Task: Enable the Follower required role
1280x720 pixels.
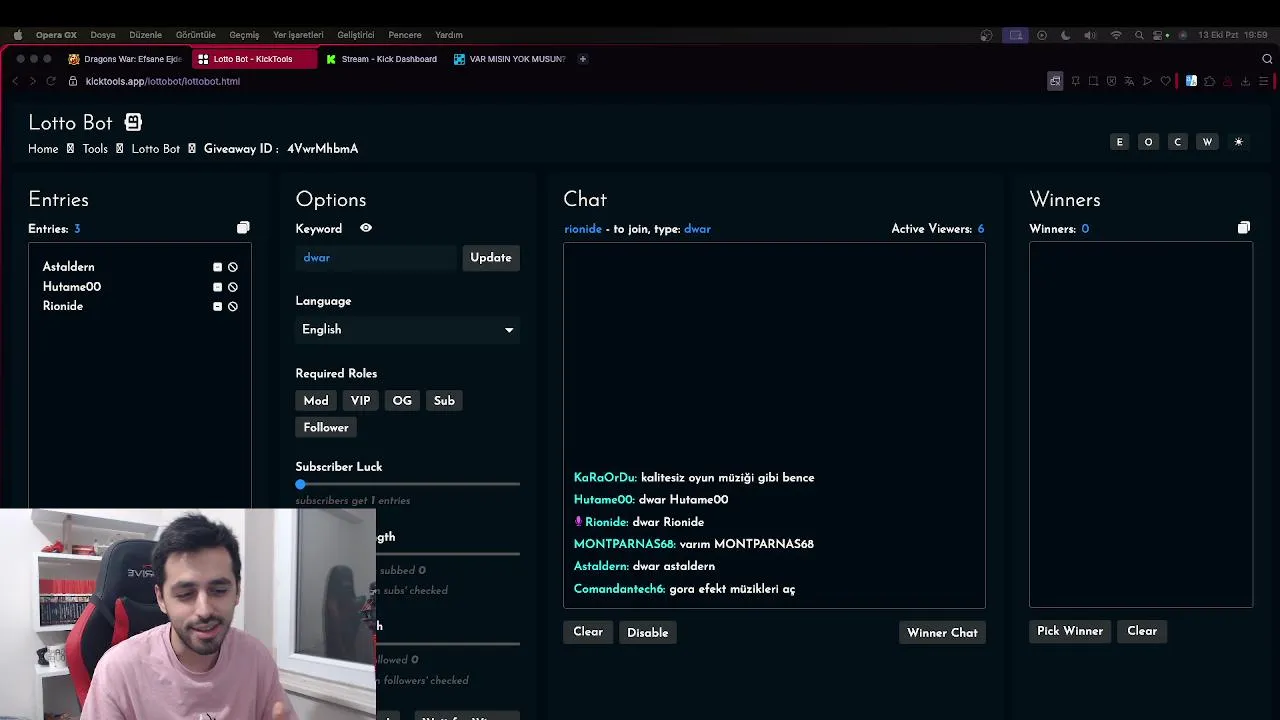Action: [326, 427]
